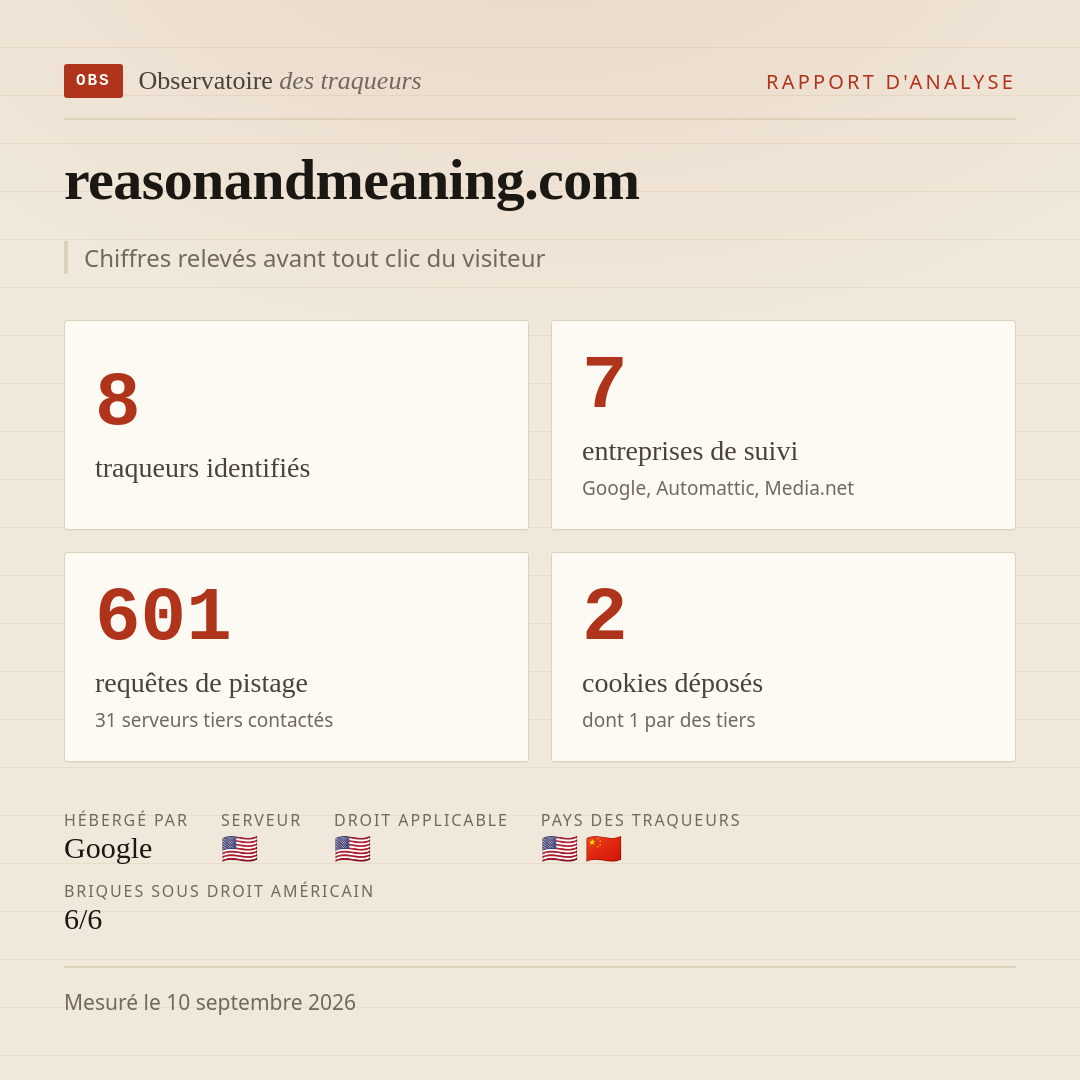The height and width of the screenshot is (1080, 1080).
Task: Click 'Mesuré le 10 septembre 2026' footer
Action: tap(210, 1002)
